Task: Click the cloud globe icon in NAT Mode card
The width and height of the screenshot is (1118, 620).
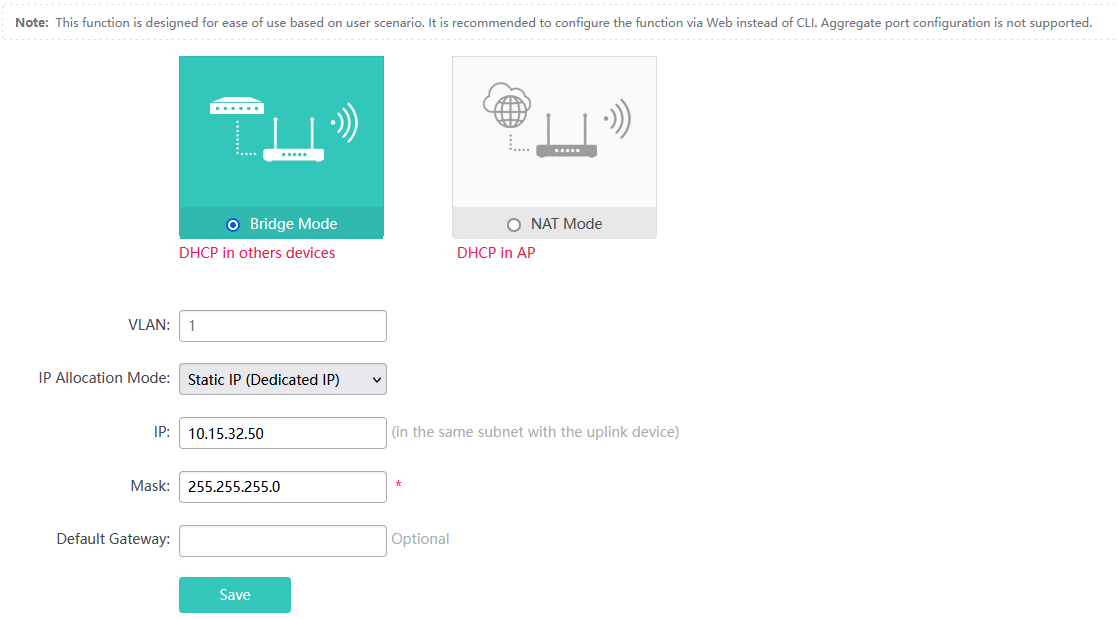Action: coord(507,105)
